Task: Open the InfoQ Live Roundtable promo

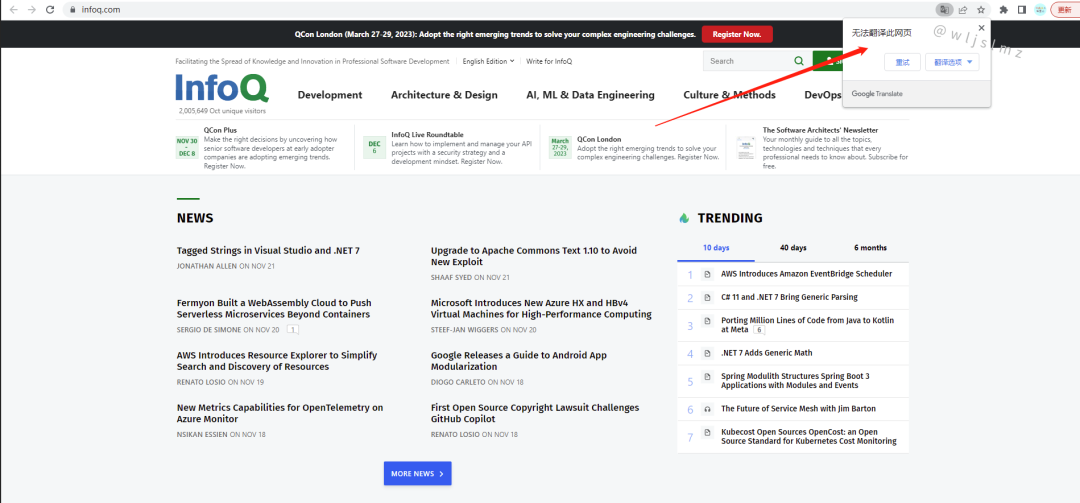Action: [427, 134]
